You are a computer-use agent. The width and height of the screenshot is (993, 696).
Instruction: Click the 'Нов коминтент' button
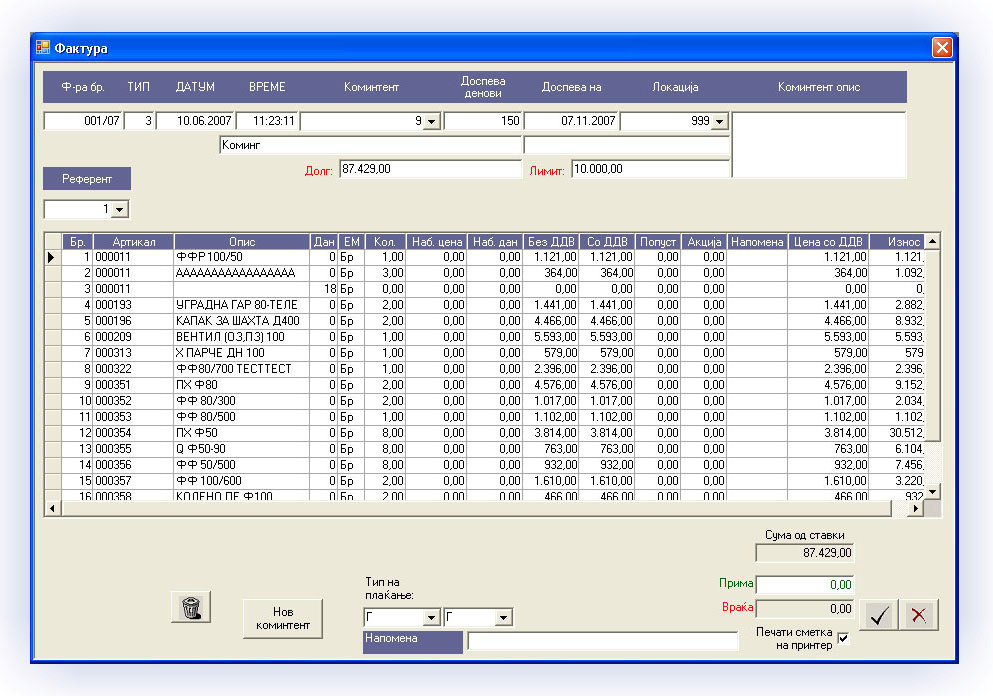[x=283, y=619]
